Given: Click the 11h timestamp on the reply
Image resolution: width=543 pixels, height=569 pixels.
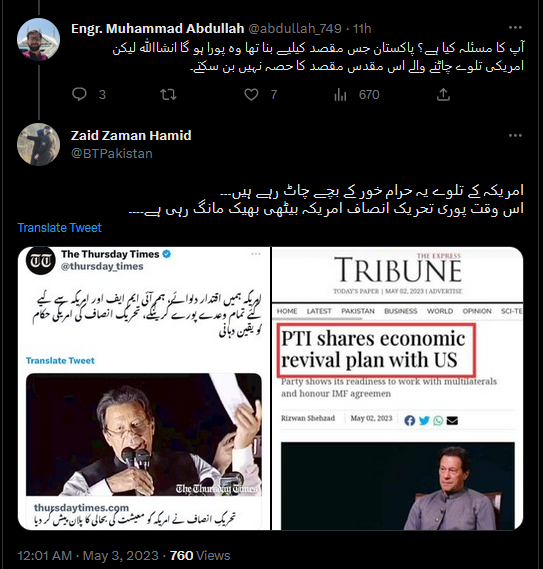Looking at the screenshot, I should (x=362, y=28).
